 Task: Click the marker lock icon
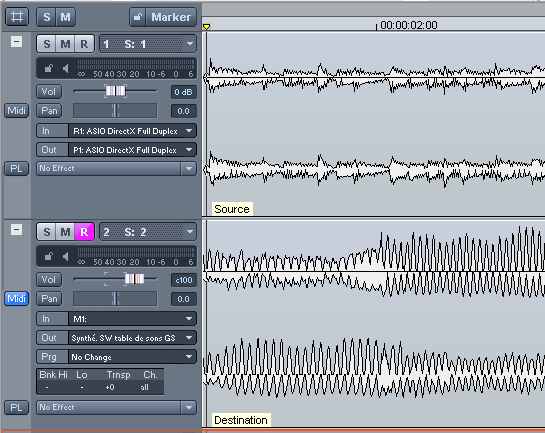click(x=138, y=17)
